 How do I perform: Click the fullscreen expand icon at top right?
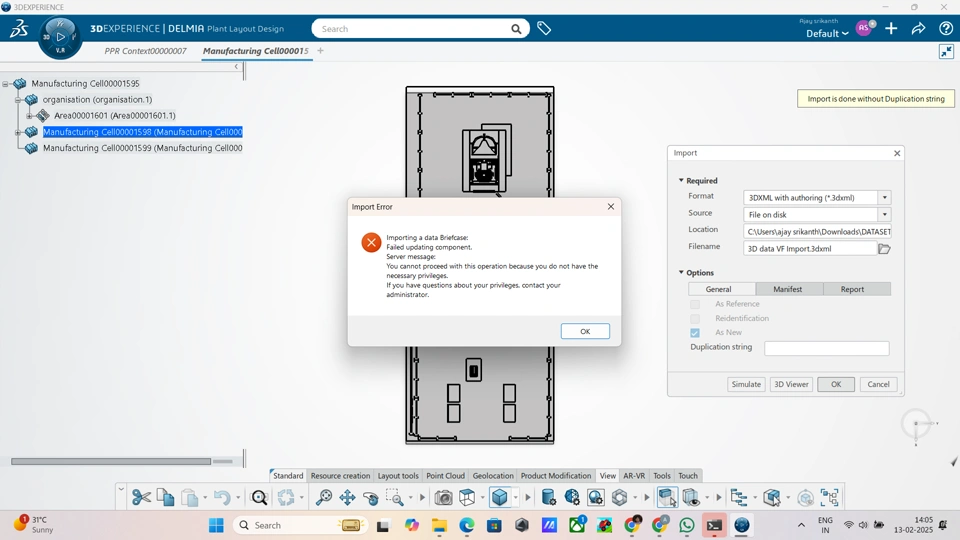coord(946,51)
